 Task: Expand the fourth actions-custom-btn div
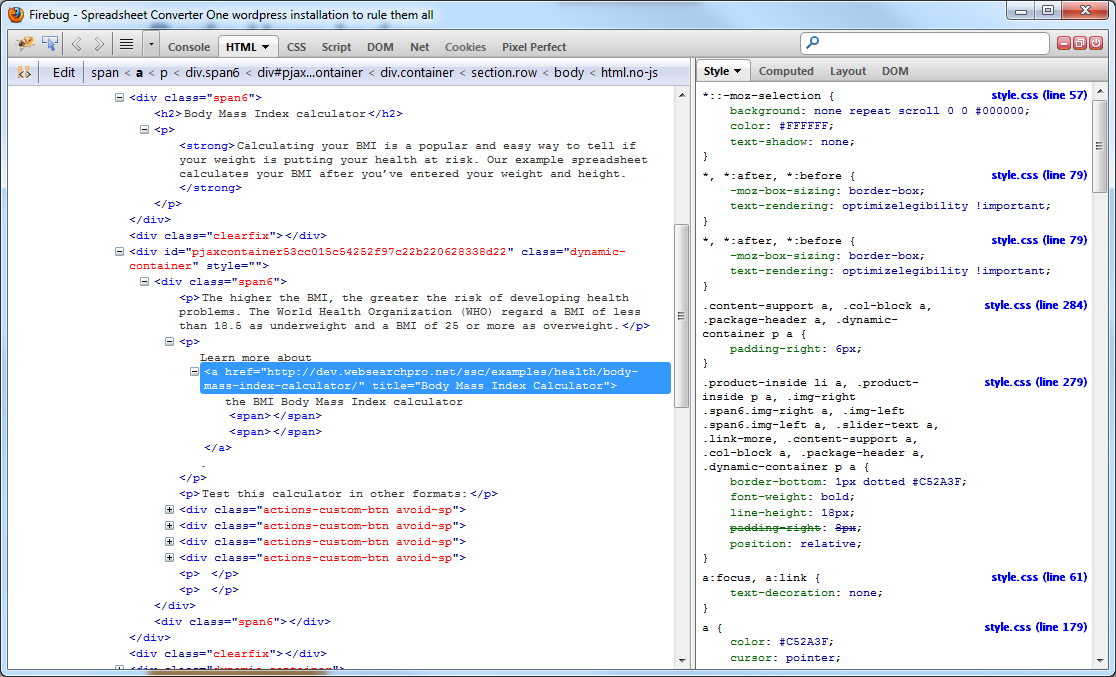pos(169,557)
